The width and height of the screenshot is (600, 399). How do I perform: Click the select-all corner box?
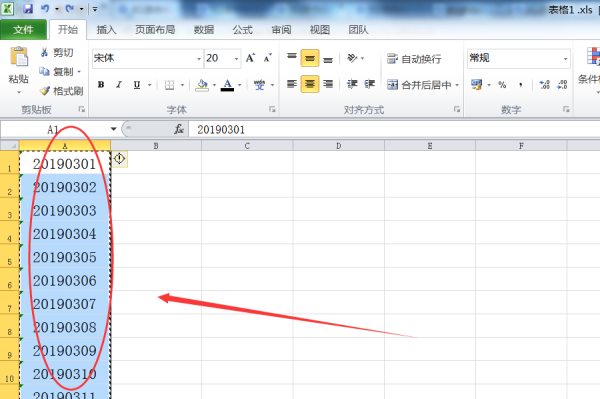[x=10, y=145]
